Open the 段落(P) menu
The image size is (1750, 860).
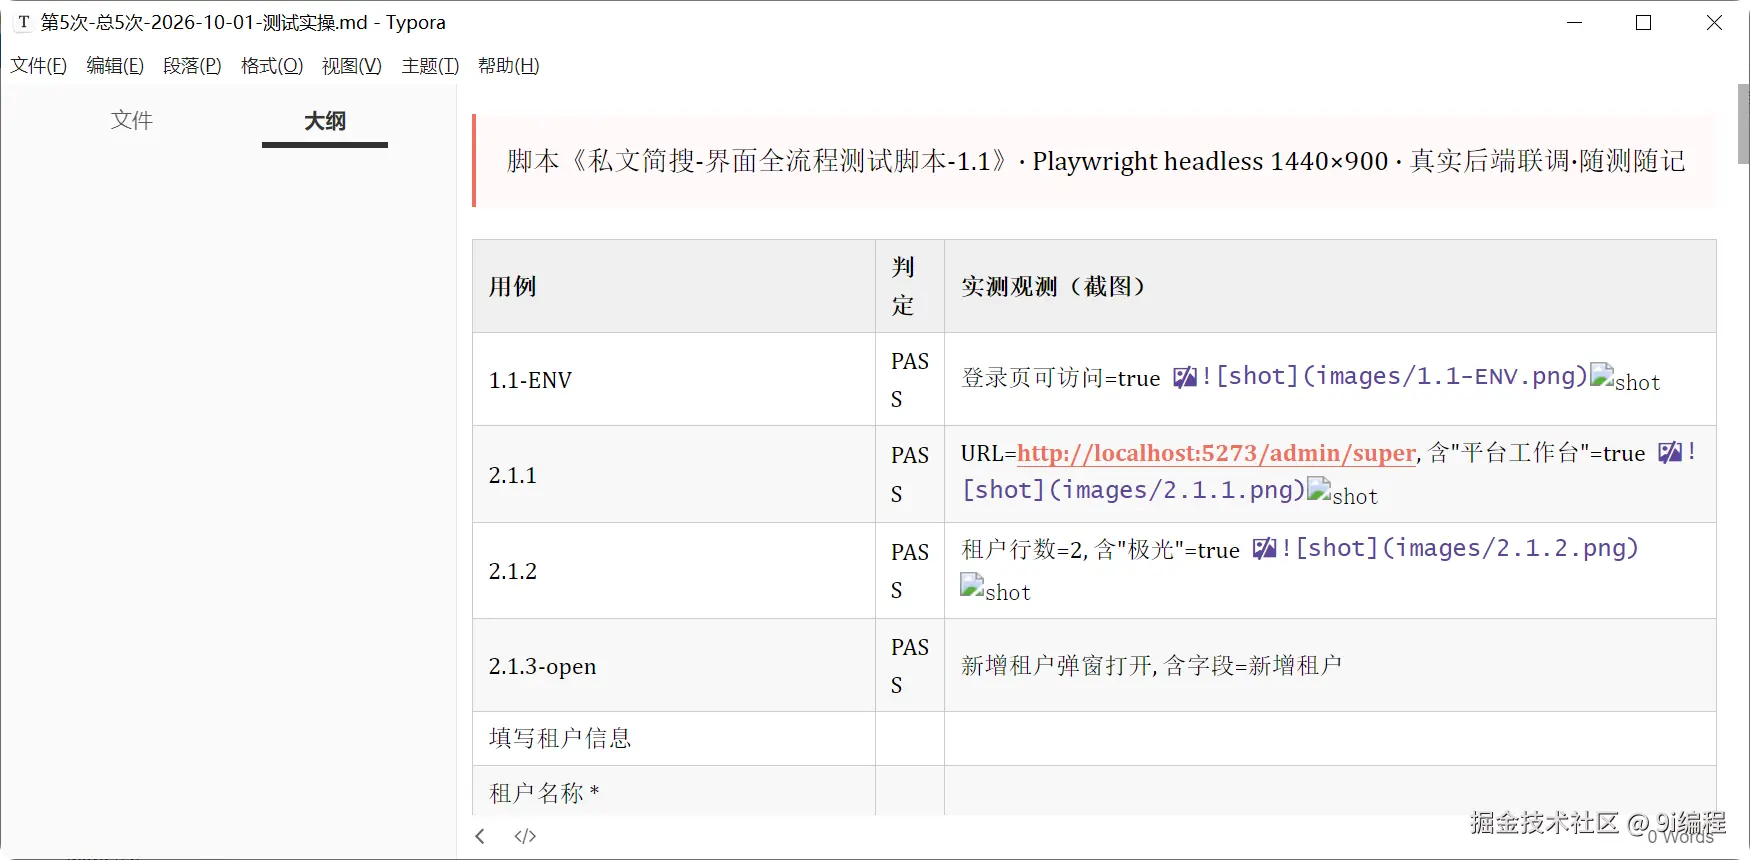(x=192, y=66)
